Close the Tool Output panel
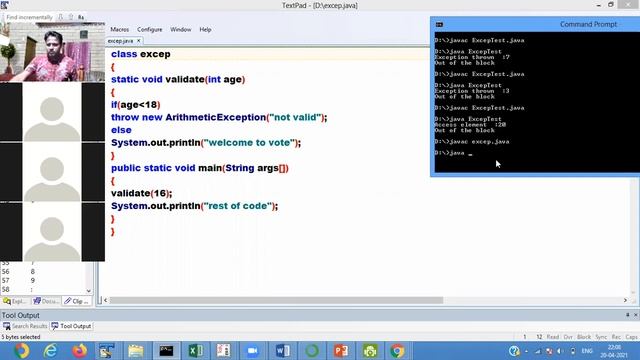The image size is (640, 360). pyautogui.click(x=636, y=315)
